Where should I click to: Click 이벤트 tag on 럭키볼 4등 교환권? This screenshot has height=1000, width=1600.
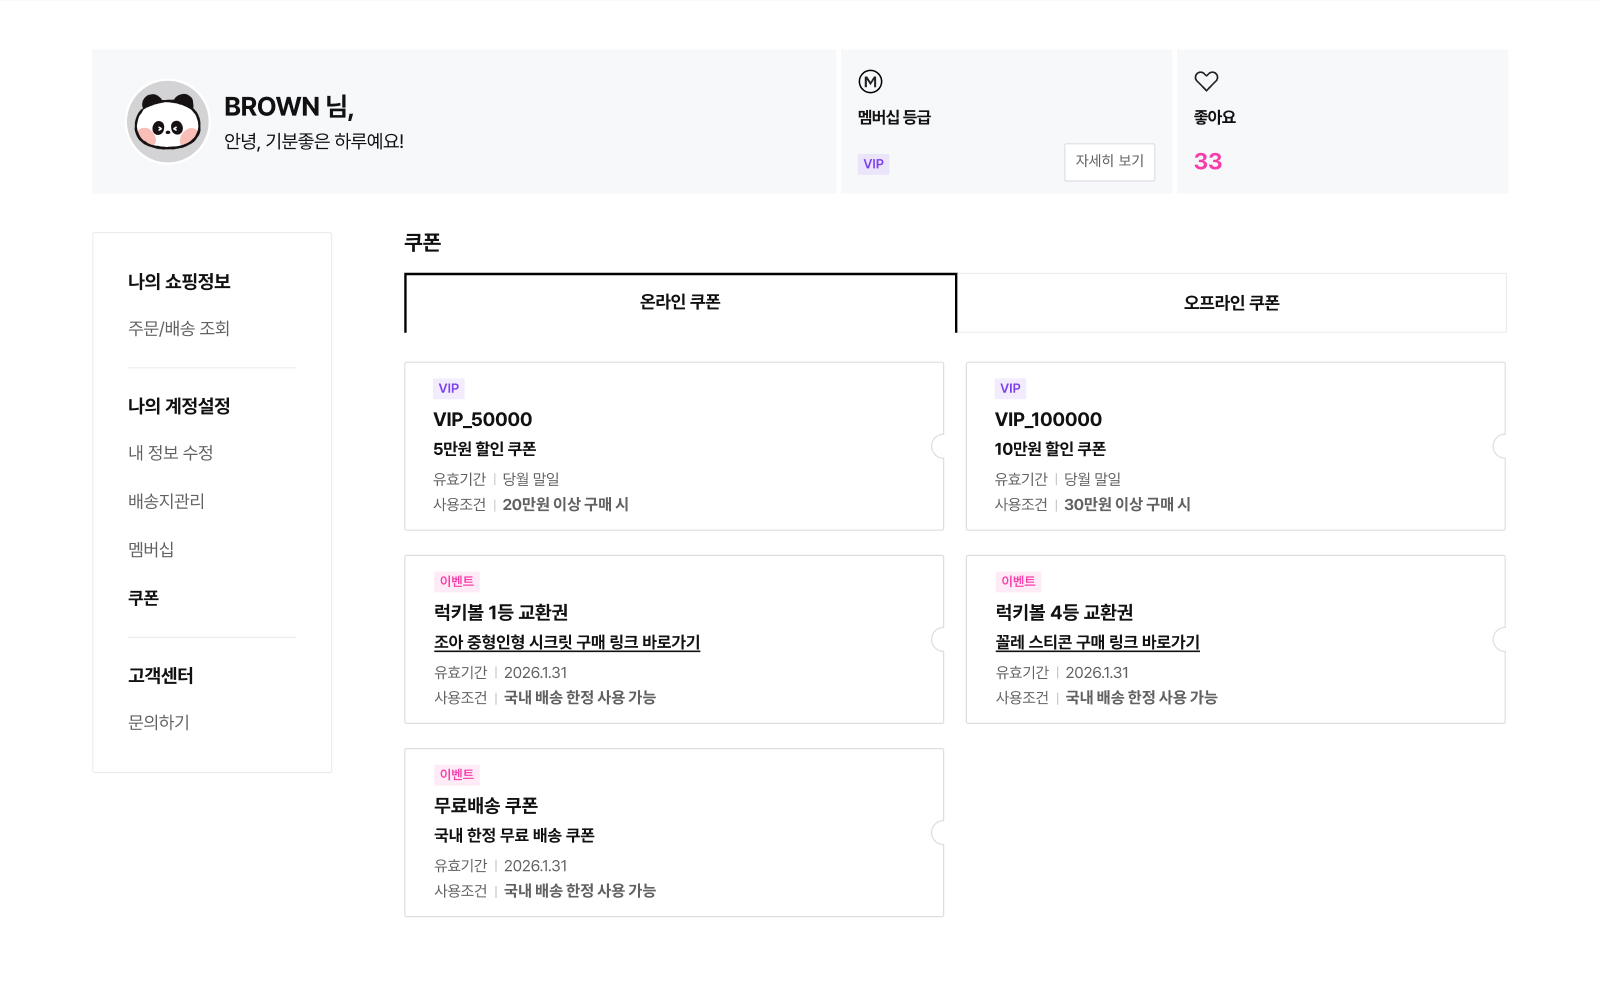1018,581
